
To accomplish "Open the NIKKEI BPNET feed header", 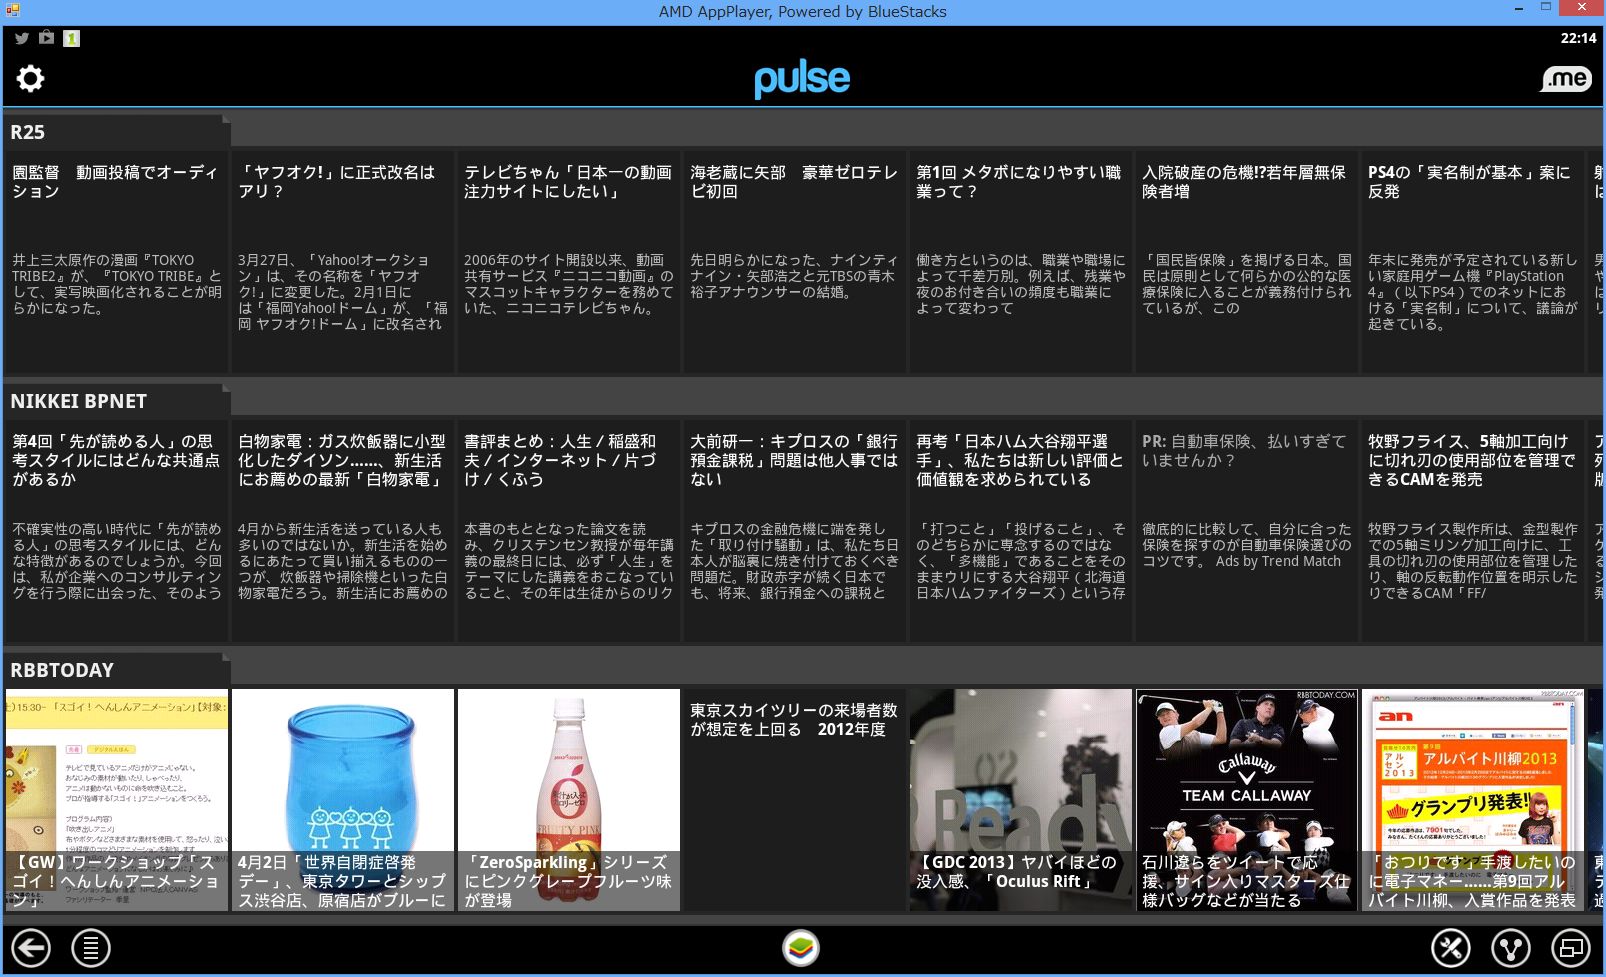I will 117,401.
